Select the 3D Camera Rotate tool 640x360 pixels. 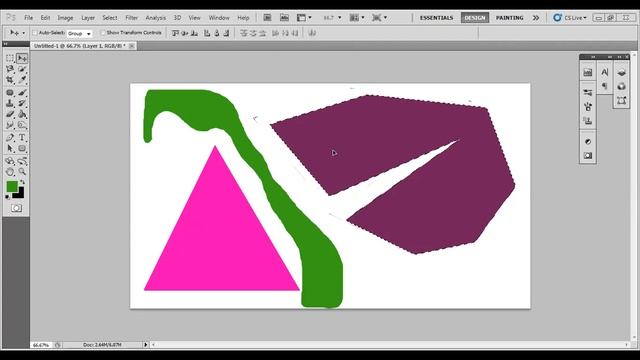tap(22, 161)
